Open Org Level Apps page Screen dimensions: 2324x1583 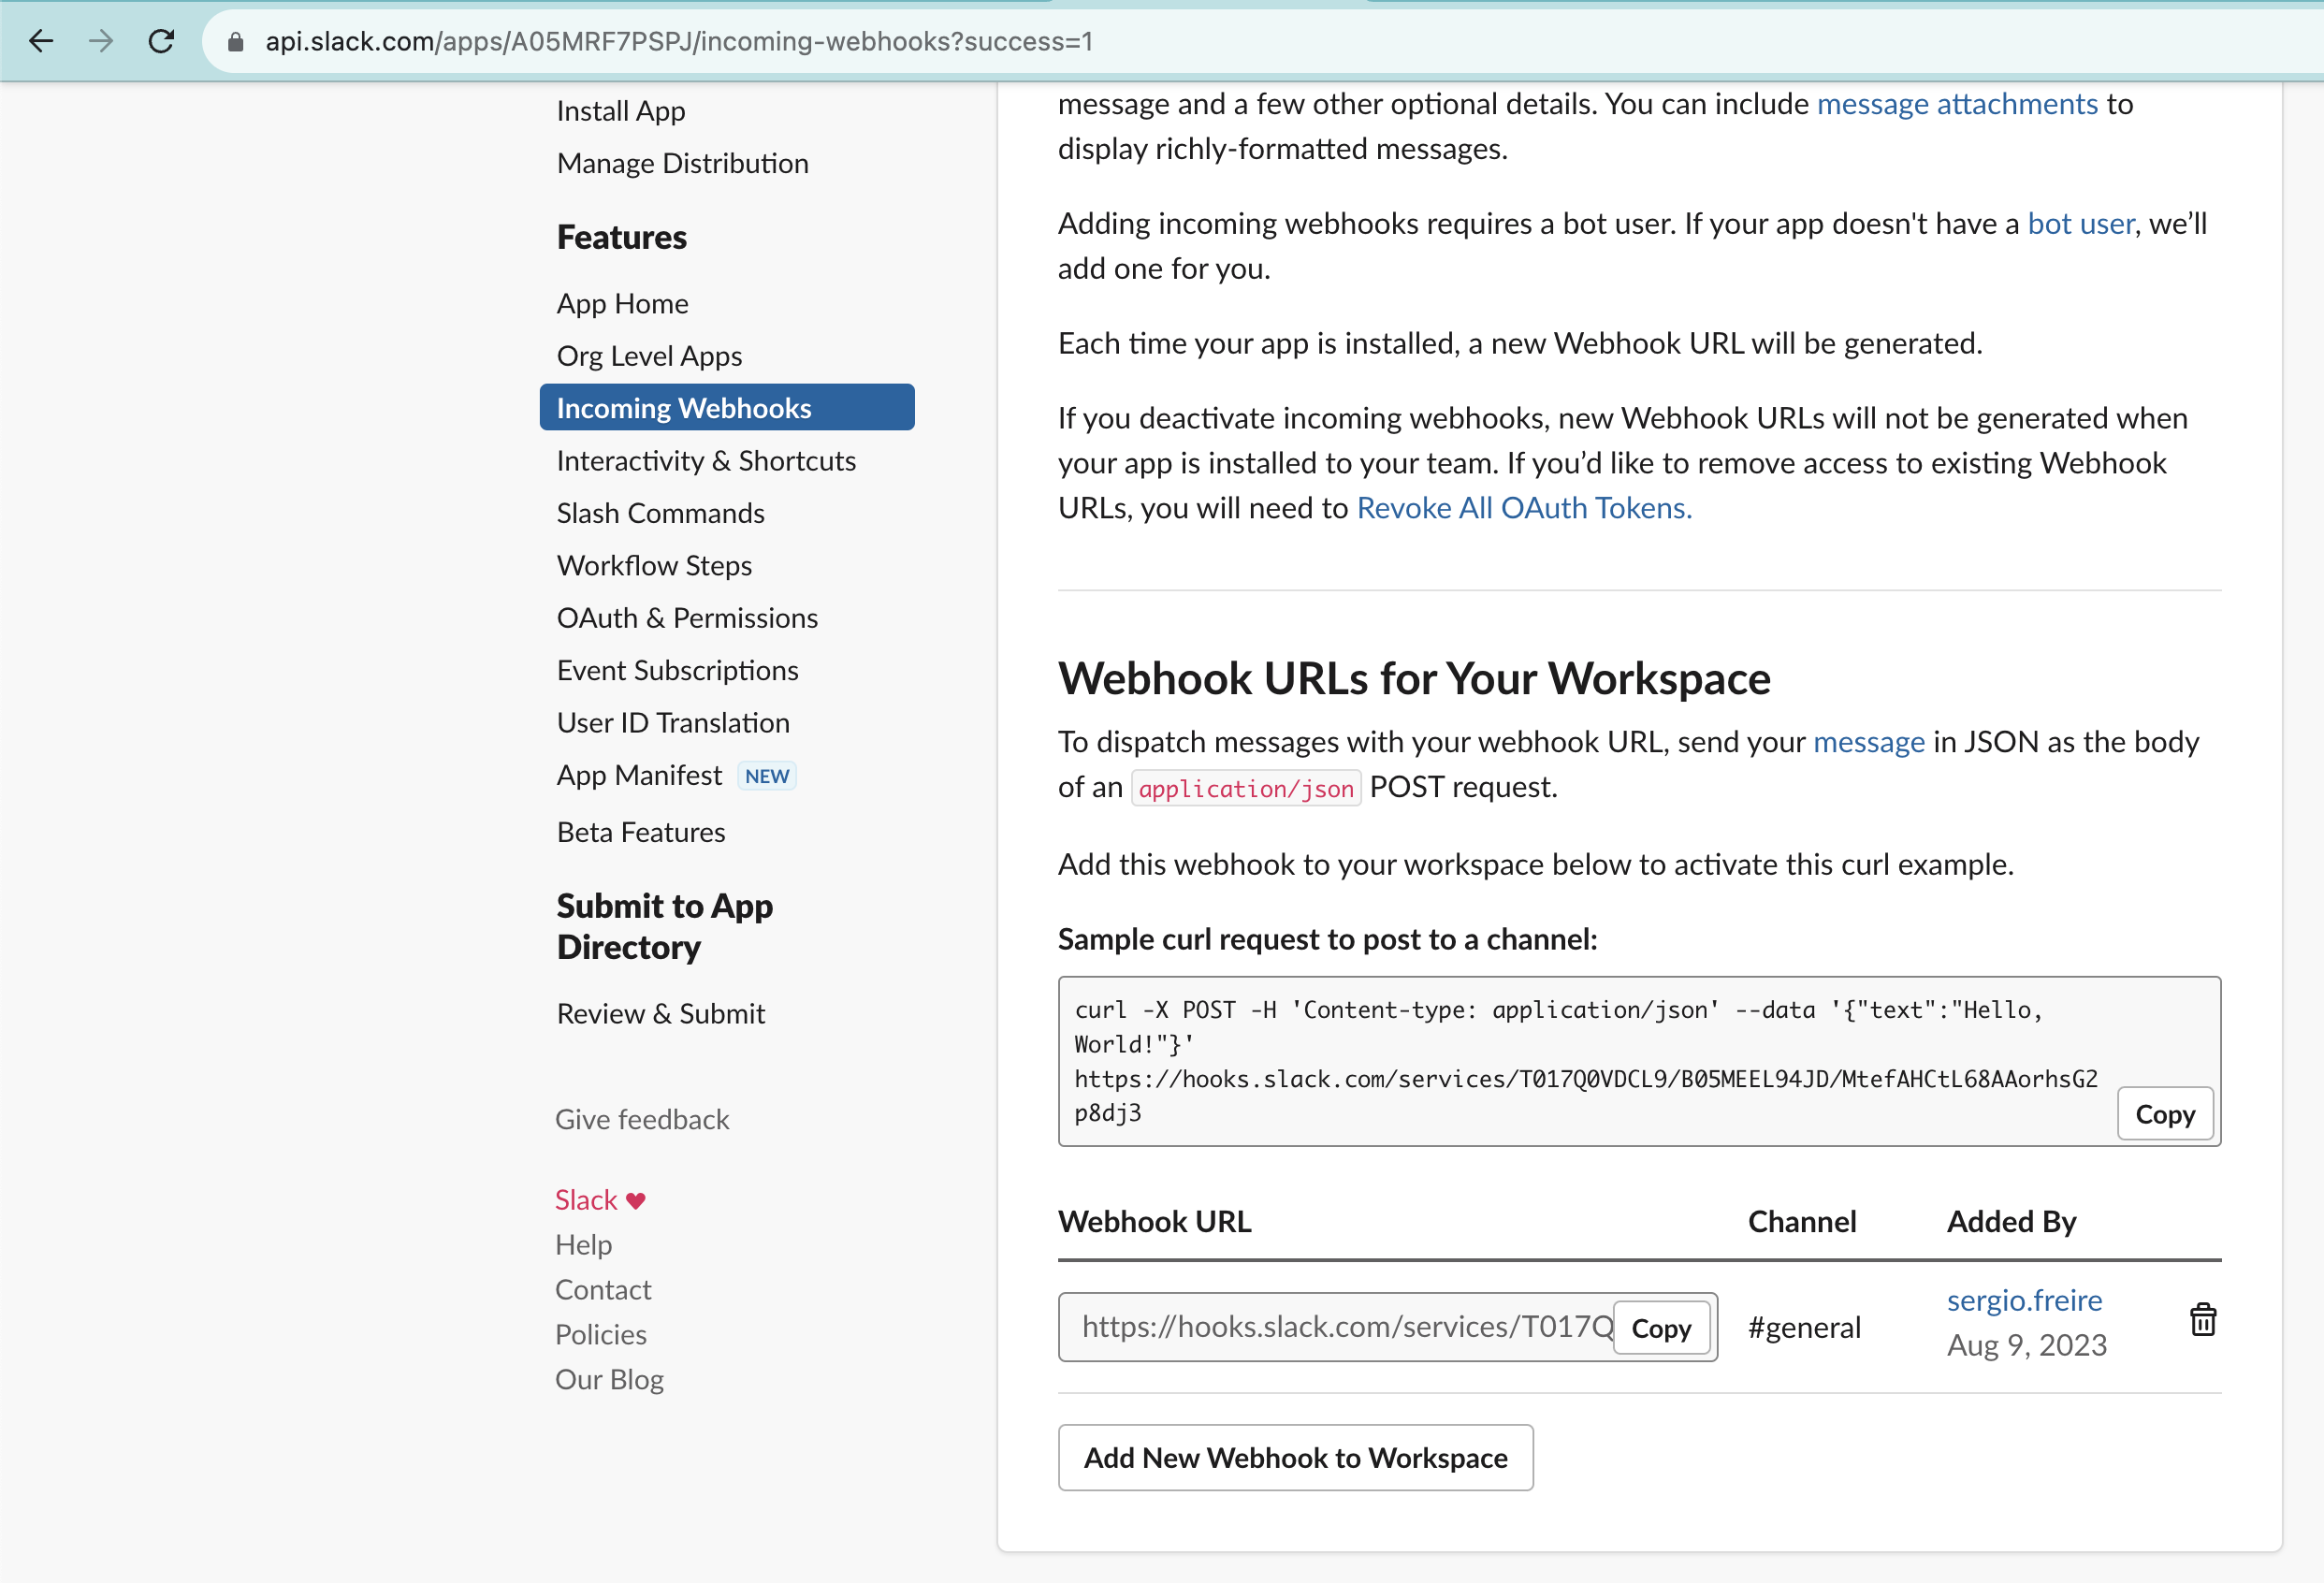click(x=649, y=356)
